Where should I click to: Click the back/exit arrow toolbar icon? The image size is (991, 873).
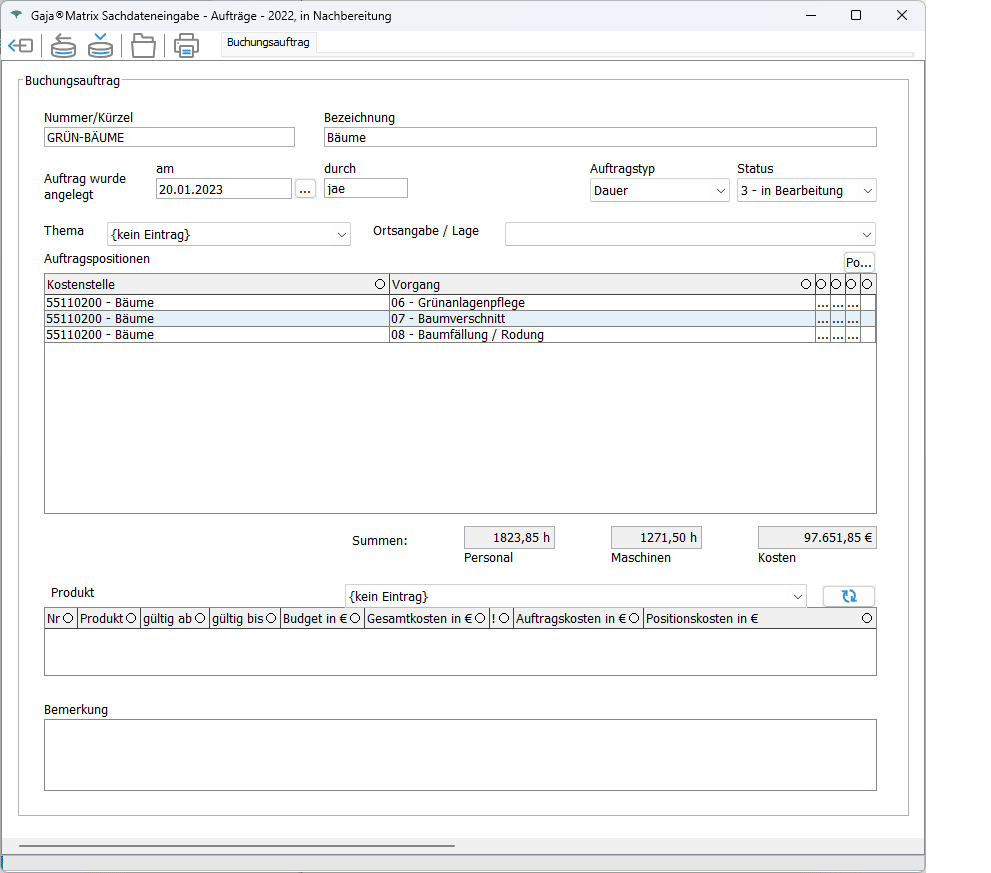click(x=21, y=46)
